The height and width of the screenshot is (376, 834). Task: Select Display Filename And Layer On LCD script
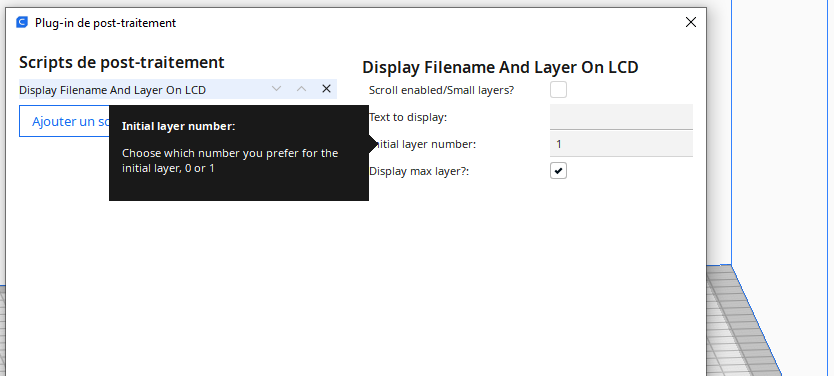point(178,89)
